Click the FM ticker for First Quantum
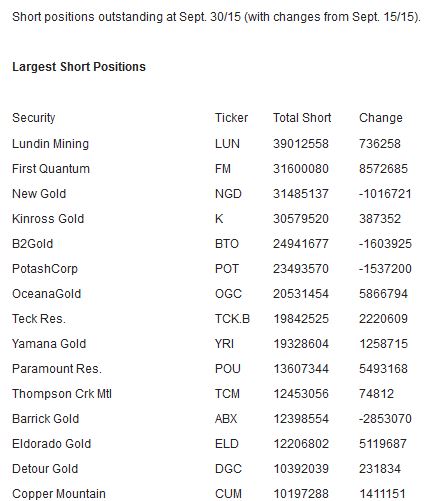 tap(223, 169)
